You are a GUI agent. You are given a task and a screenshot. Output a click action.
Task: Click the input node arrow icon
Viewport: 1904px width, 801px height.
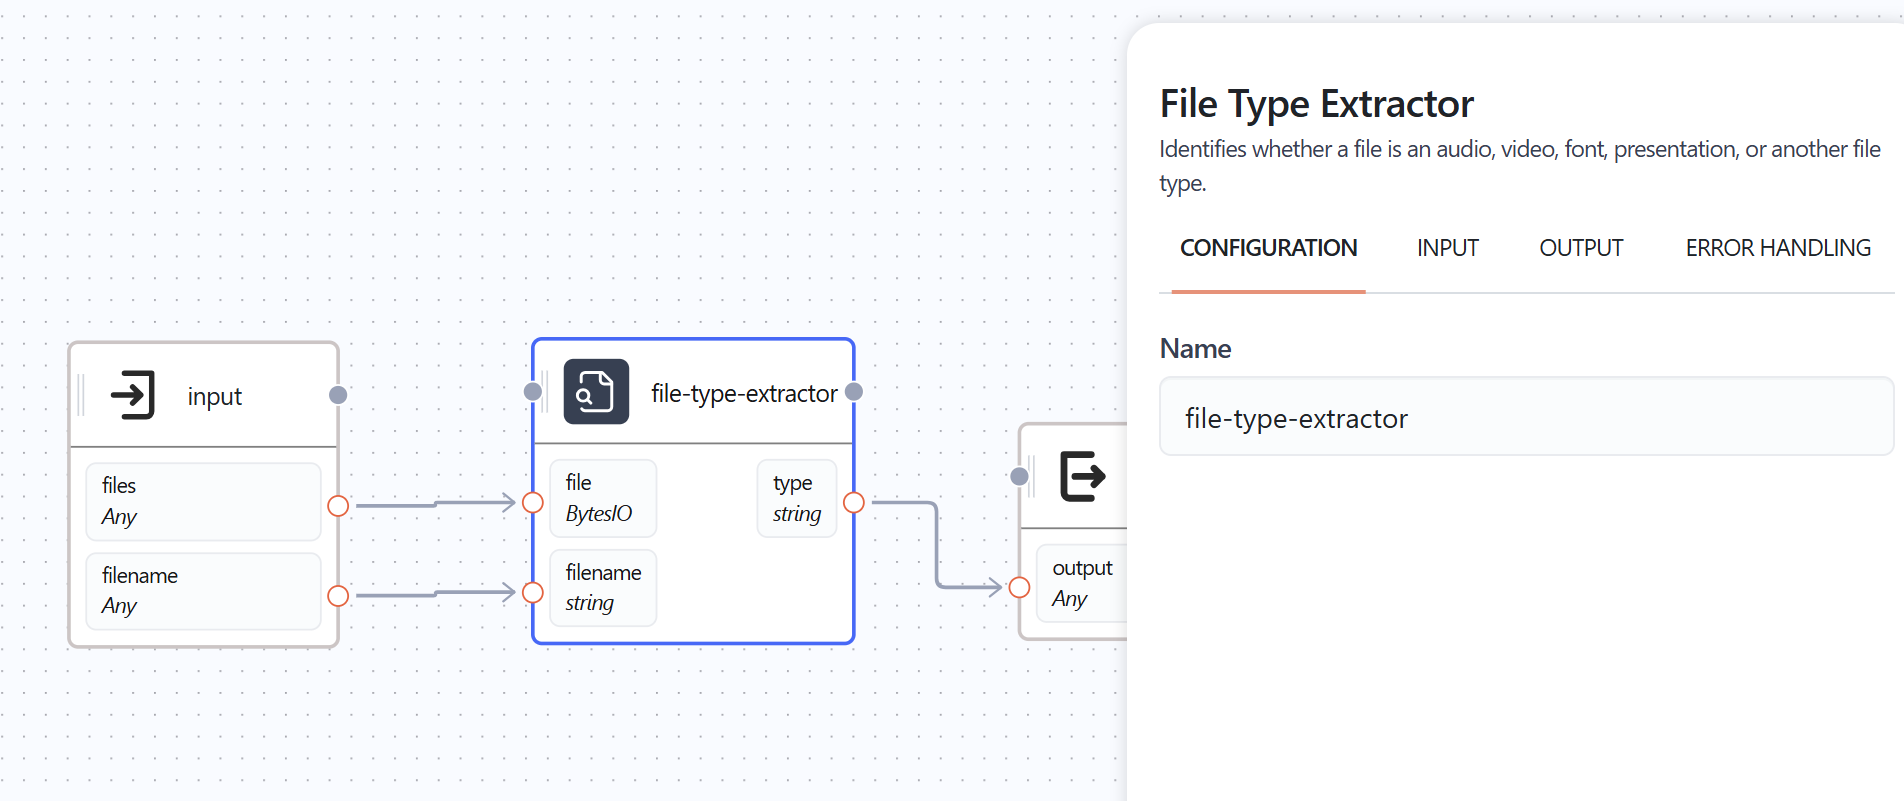click(x=133, y=395)
